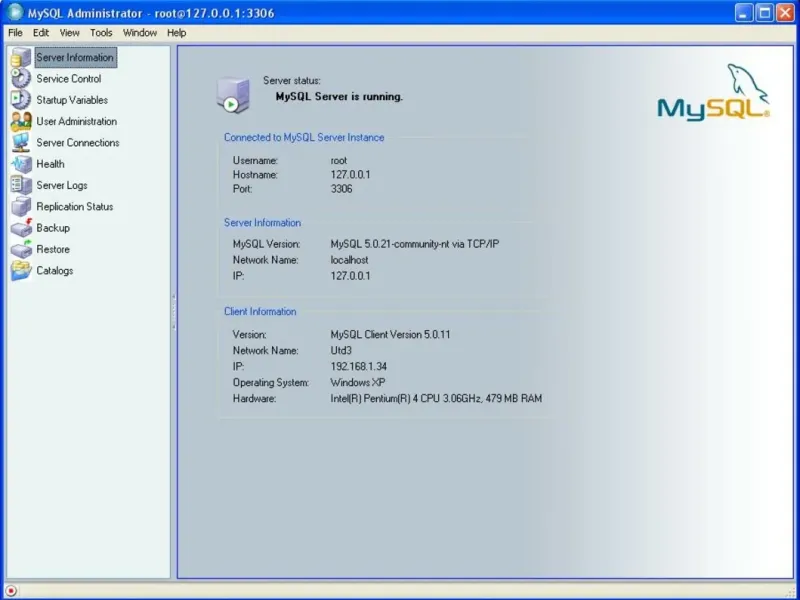Open Replication Status section

(x=74, y=207)
